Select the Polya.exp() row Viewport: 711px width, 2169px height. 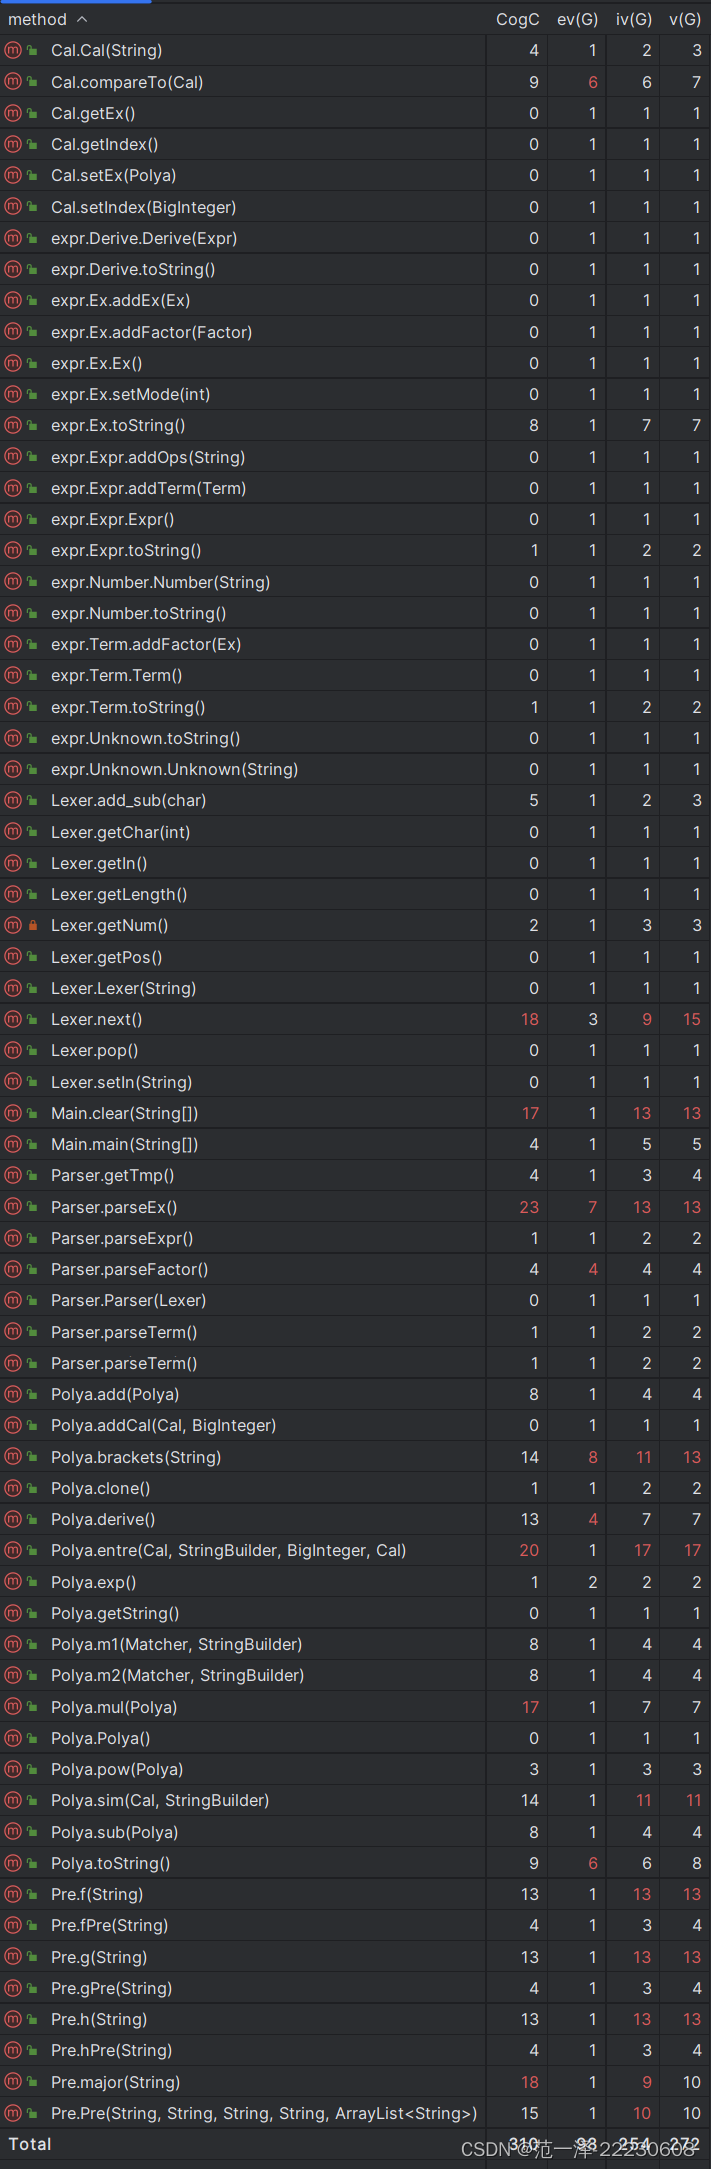(x=355, y=1582)
